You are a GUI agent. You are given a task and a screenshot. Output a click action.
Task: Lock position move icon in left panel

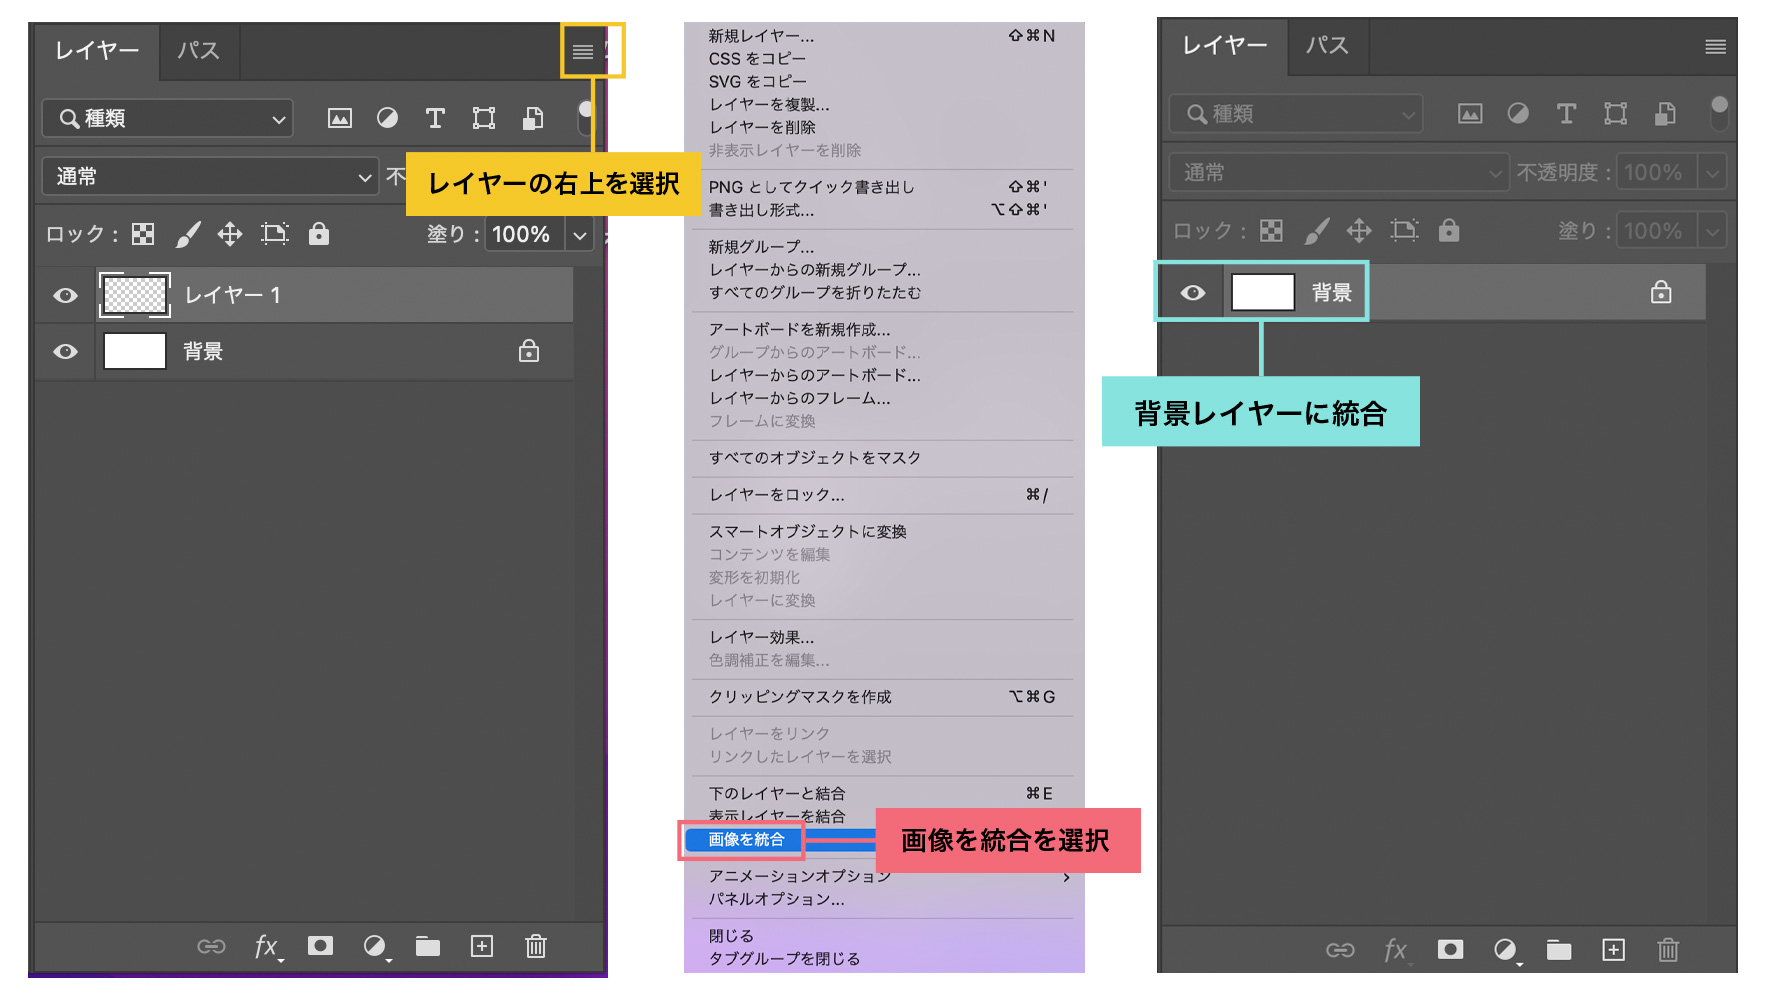pyautogui.click(x=230, y=234)
